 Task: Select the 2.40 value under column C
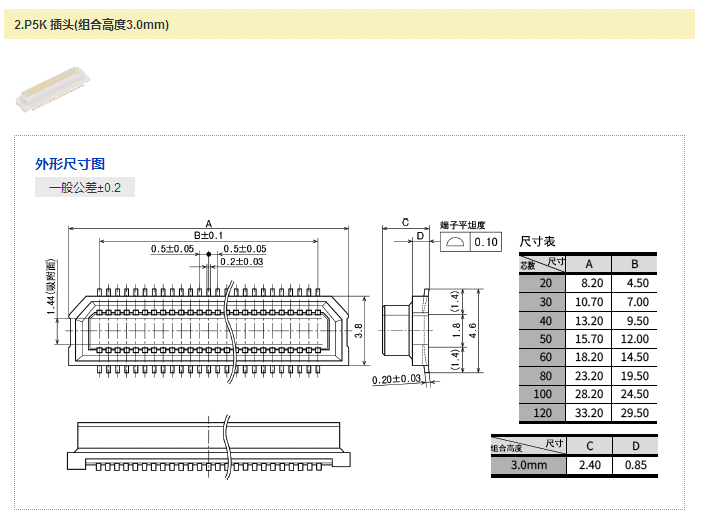pyautogui.click(x=590, y=465)
